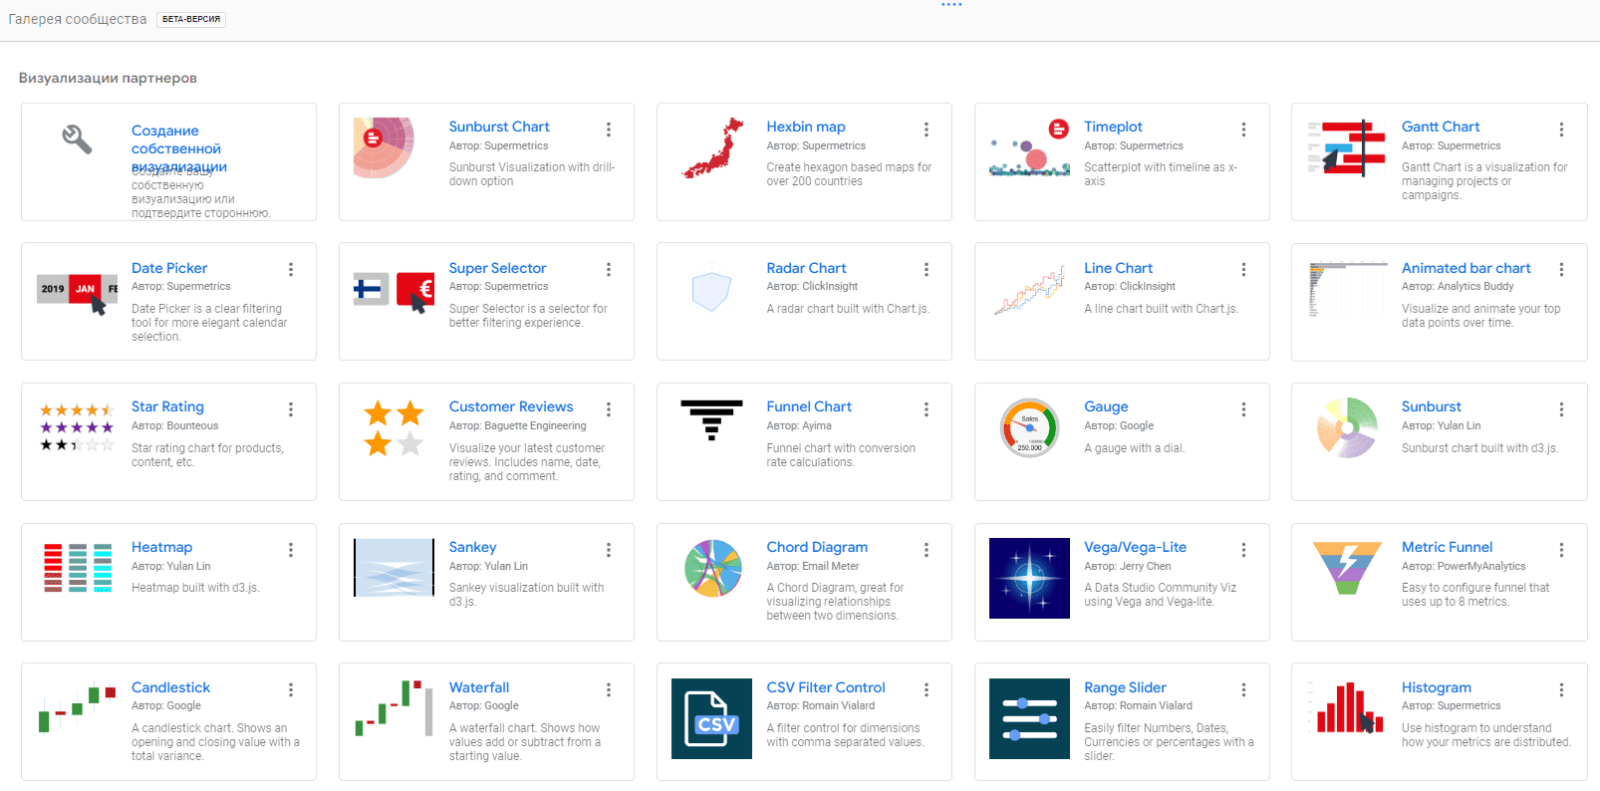Screen dimensions: 1600x791
Task: Open the three-dot menu for Date Picker
Action: [x=291, y=270]
